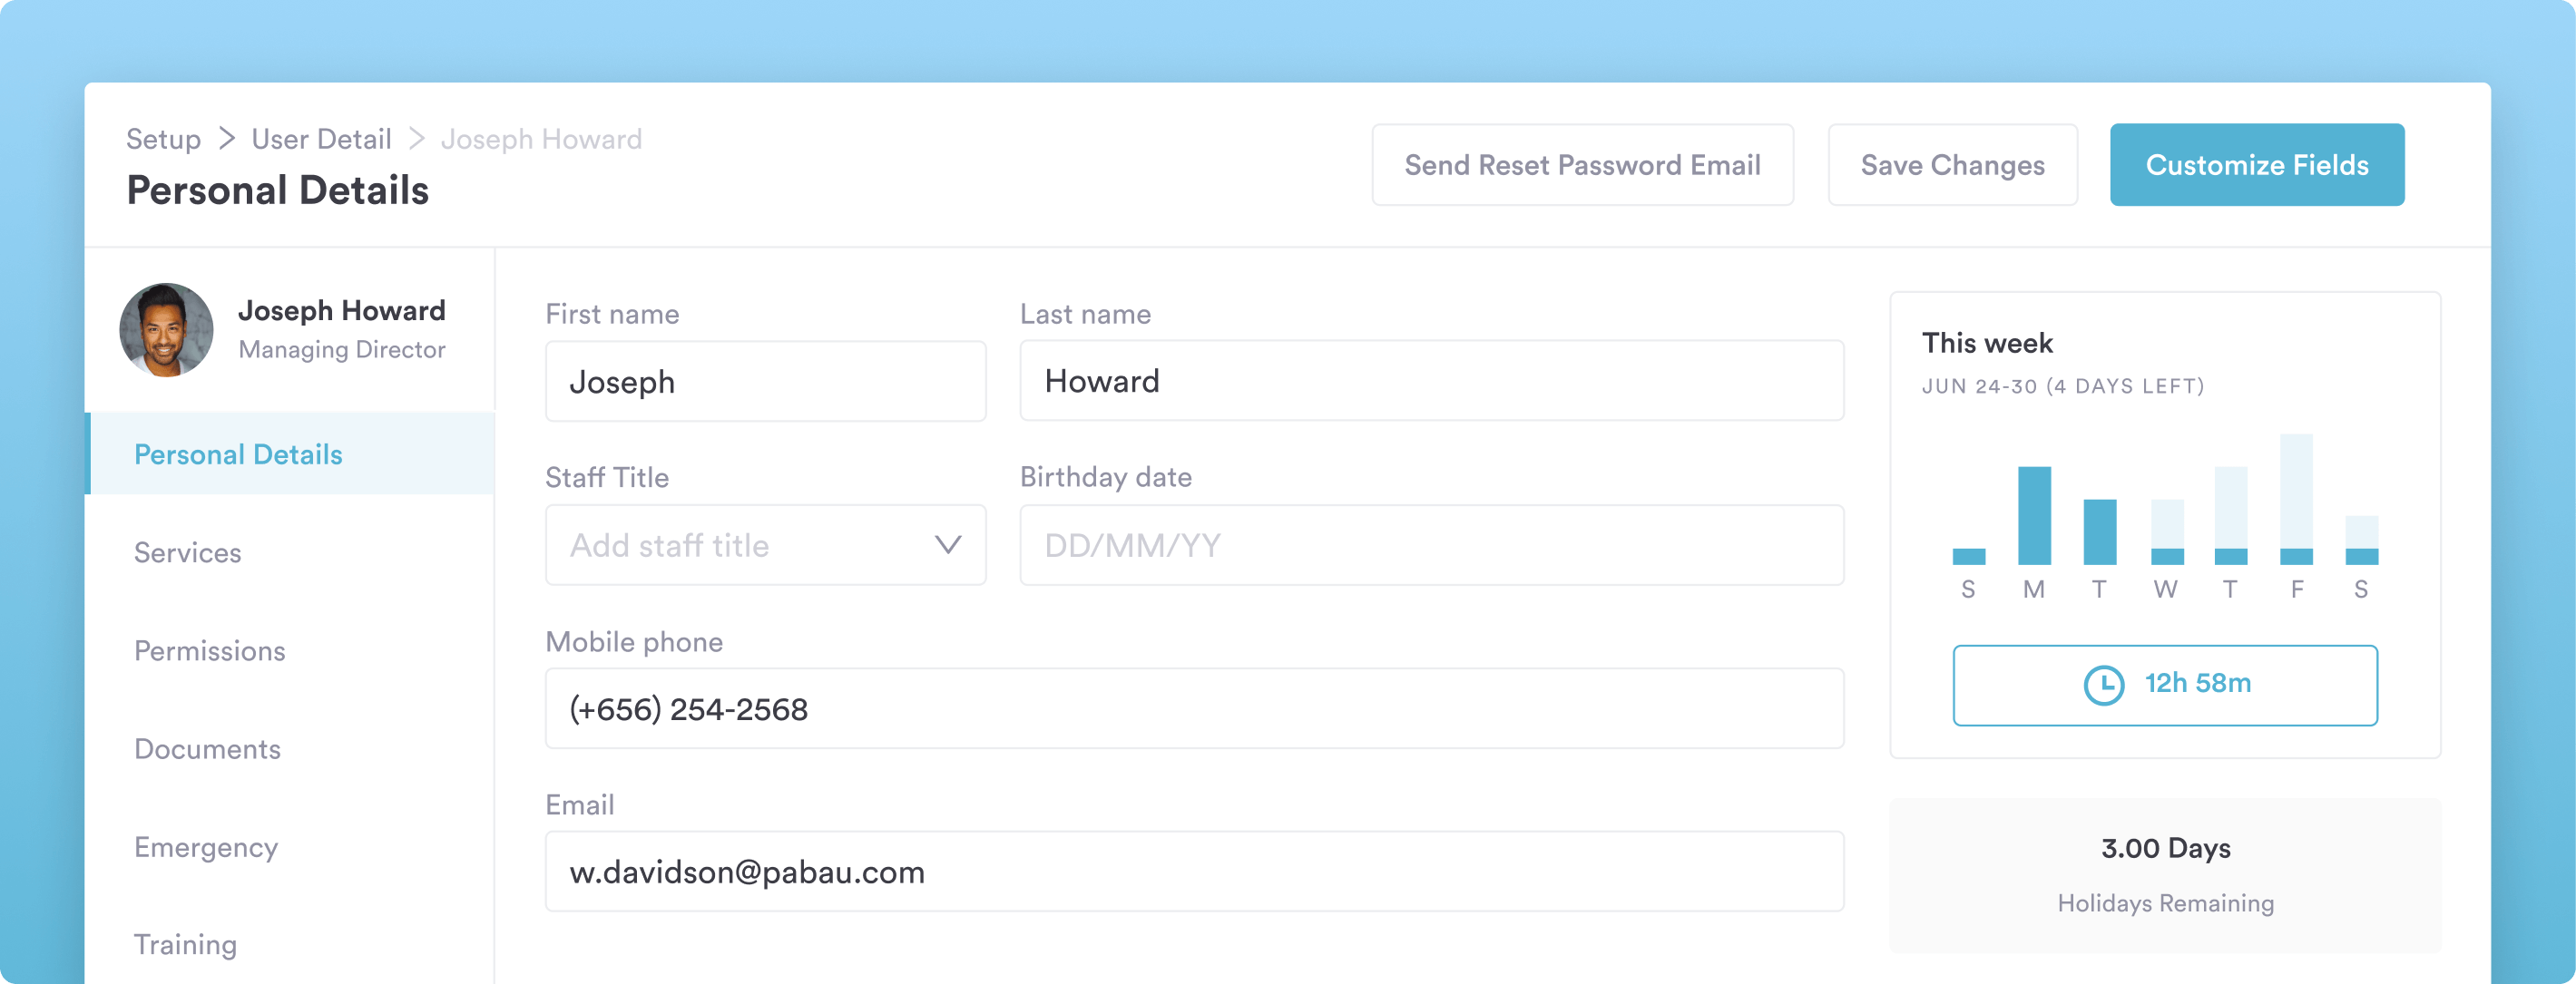Click Send Reset Password Email button

[1582, 165]
